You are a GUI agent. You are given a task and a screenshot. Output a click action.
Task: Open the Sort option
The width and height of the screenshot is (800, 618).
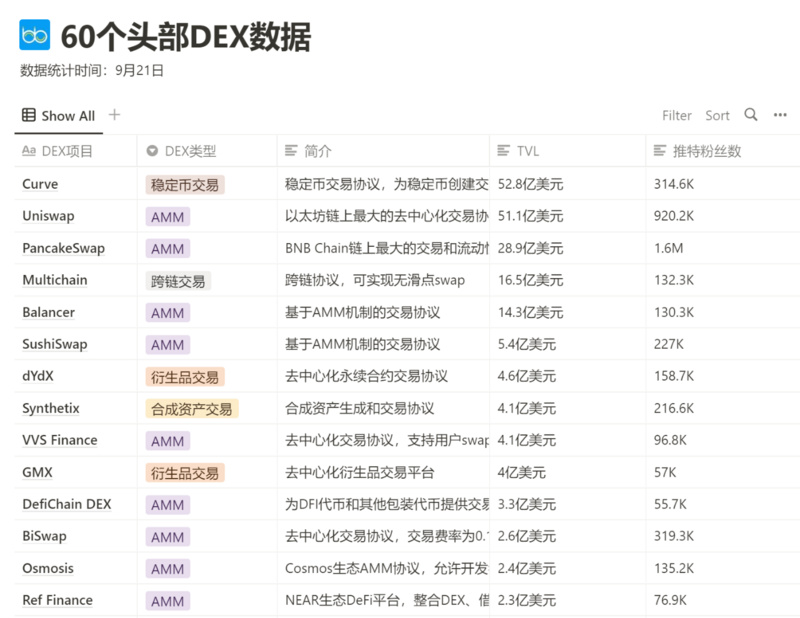pyautogui.click(x=717, y=116)
